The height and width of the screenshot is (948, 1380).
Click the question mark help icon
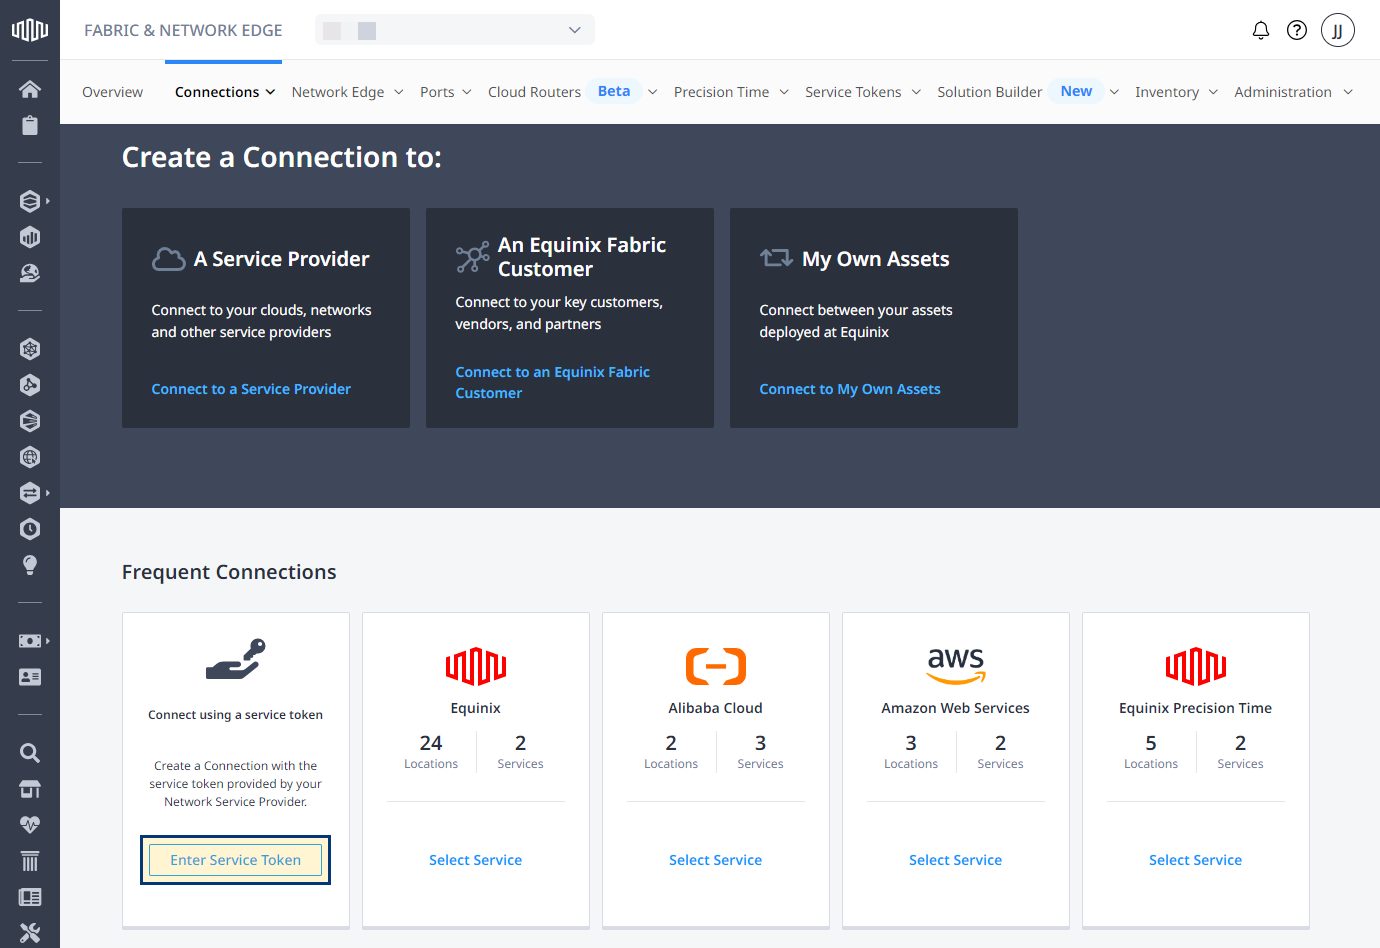click(x=1297, y=30)
